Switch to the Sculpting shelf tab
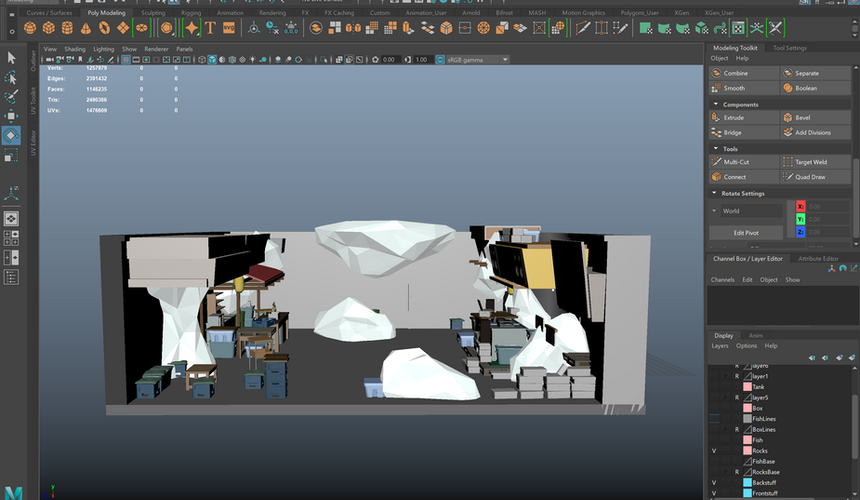Image resolution: width=860 pixels, height=500 pixels. pos(153,13)
